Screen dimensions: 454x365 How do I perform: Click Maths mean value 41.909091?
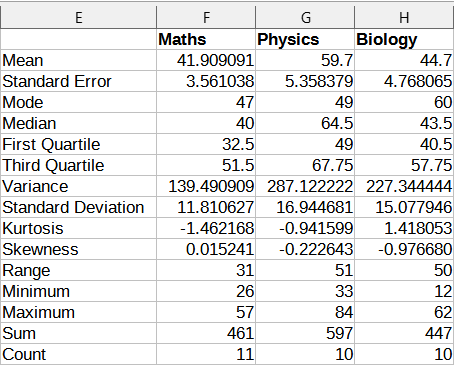pyautogui.click(x=206, y=60)
